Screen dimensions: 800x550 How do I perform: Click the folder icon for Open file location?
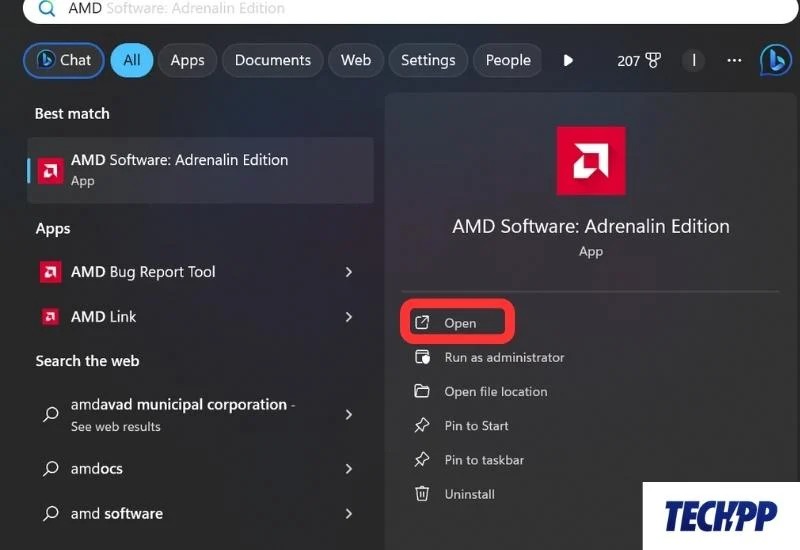423,391
